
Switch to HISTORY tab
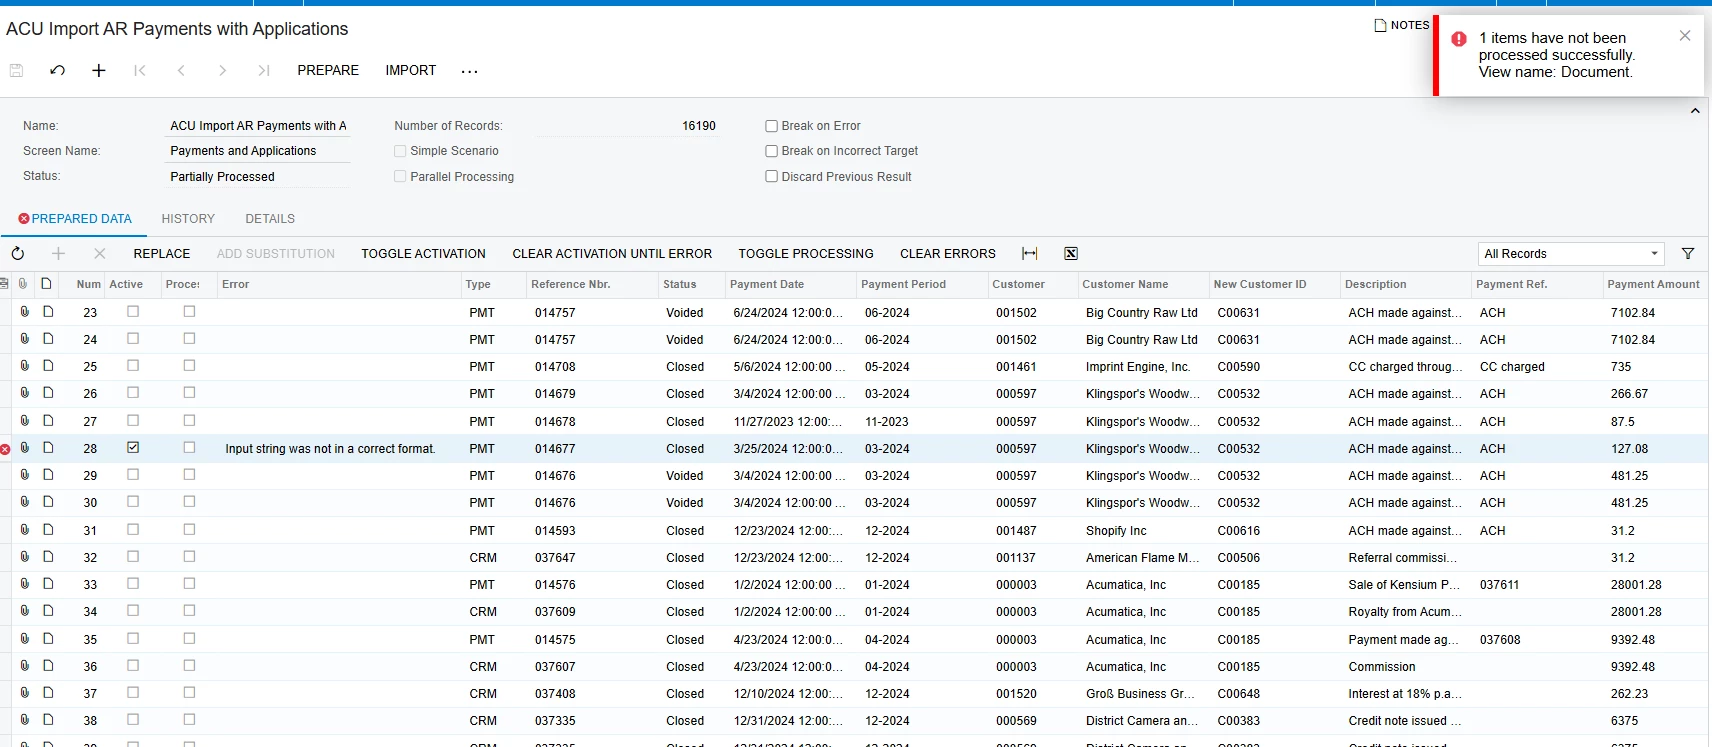188,219
